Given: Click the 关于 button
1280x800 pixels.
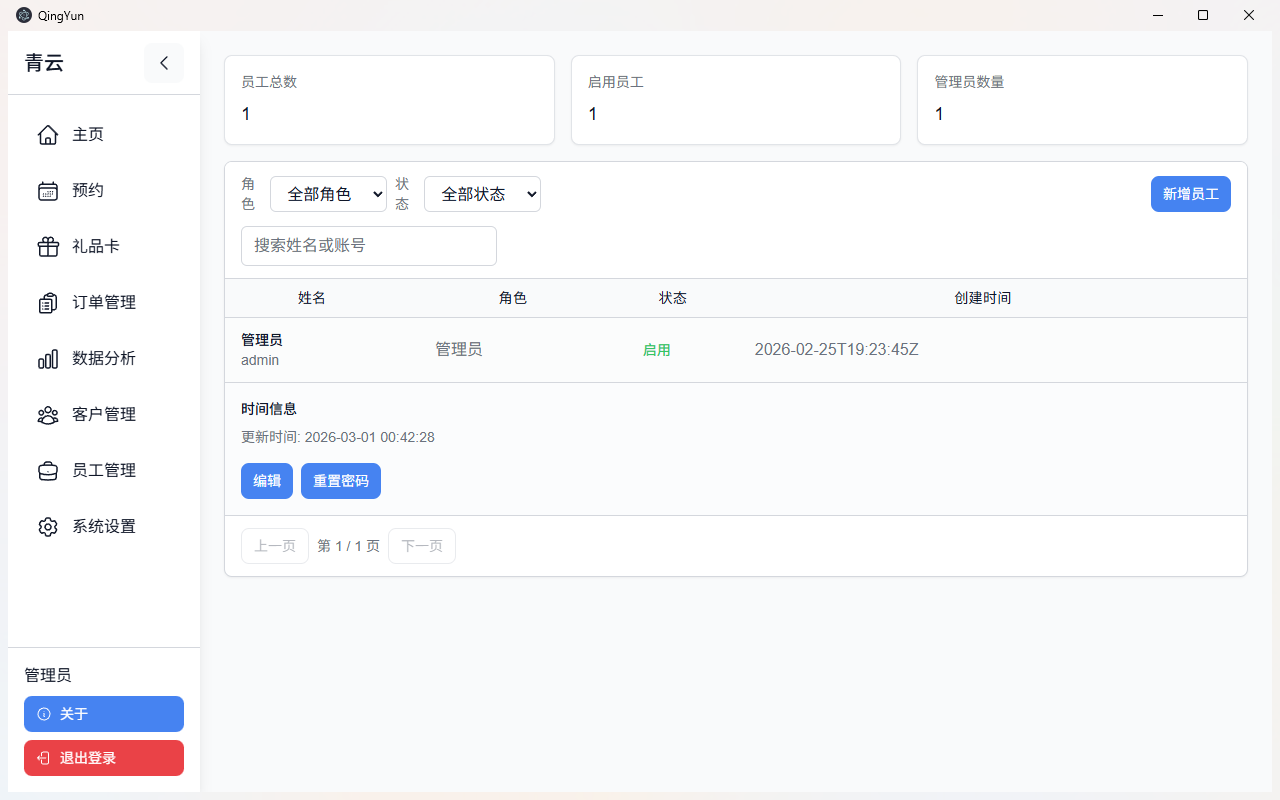Looking at the screenshot, I should [104, 714].
